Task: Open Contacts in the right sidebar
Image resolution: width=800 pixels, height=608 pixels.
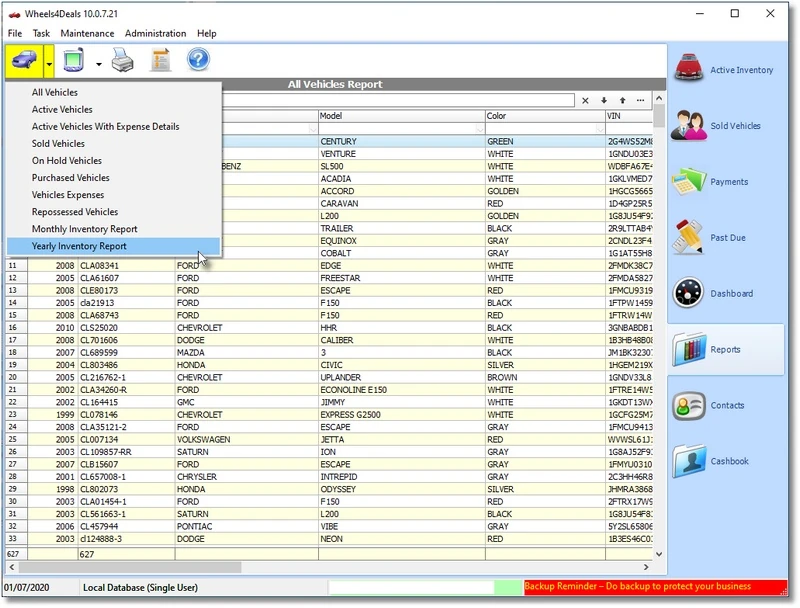Action: (726, 405)
